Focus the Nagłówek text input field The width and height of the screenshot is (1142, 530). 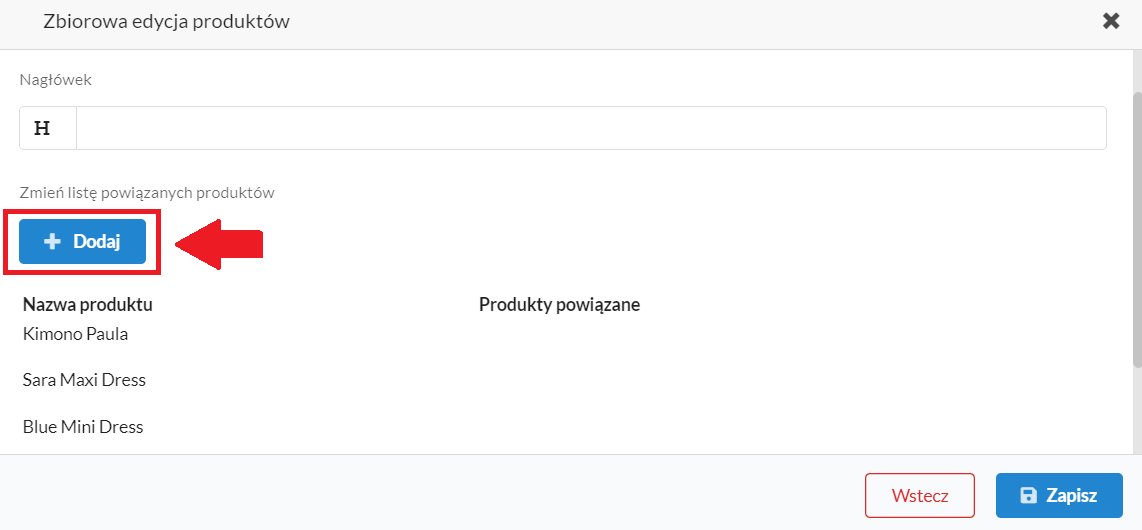[x=591, y=129]
